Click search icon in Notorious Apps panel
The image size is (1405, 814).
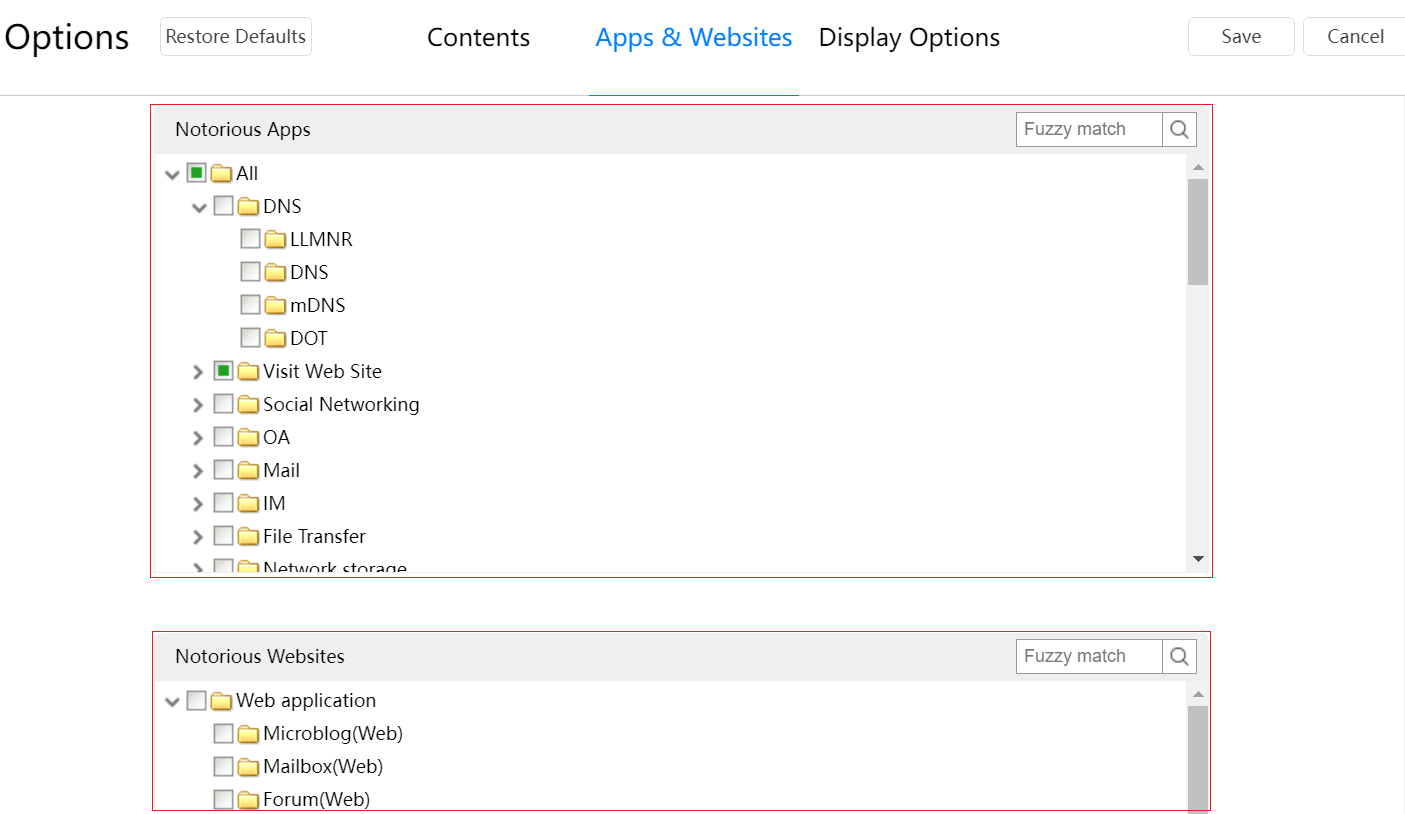point(1179,129)
